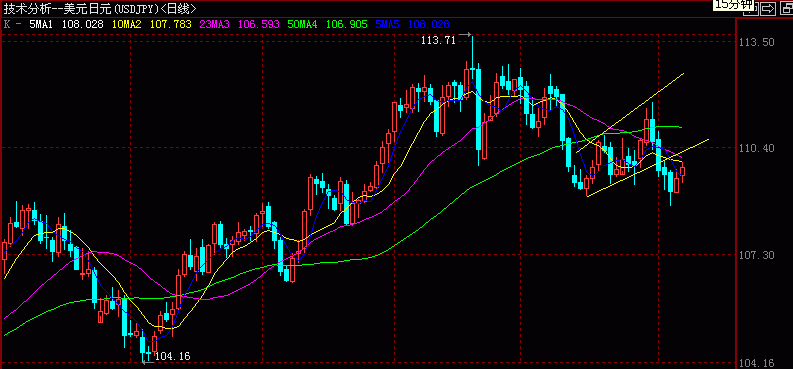Click the chart title 技术分析--美元日元(USDJPY)<日线>
The image size is (793, 369).
pyautogui.click(x=101, y=8)
